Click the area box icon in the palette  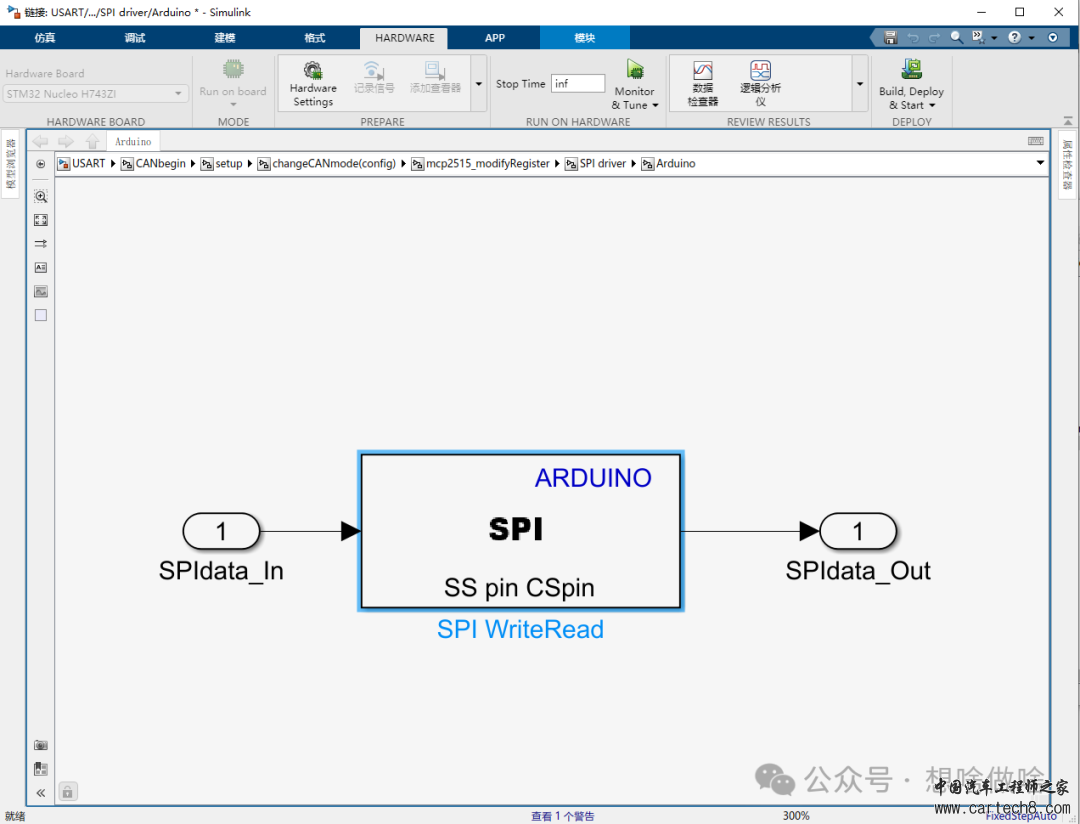coord(41,315)
